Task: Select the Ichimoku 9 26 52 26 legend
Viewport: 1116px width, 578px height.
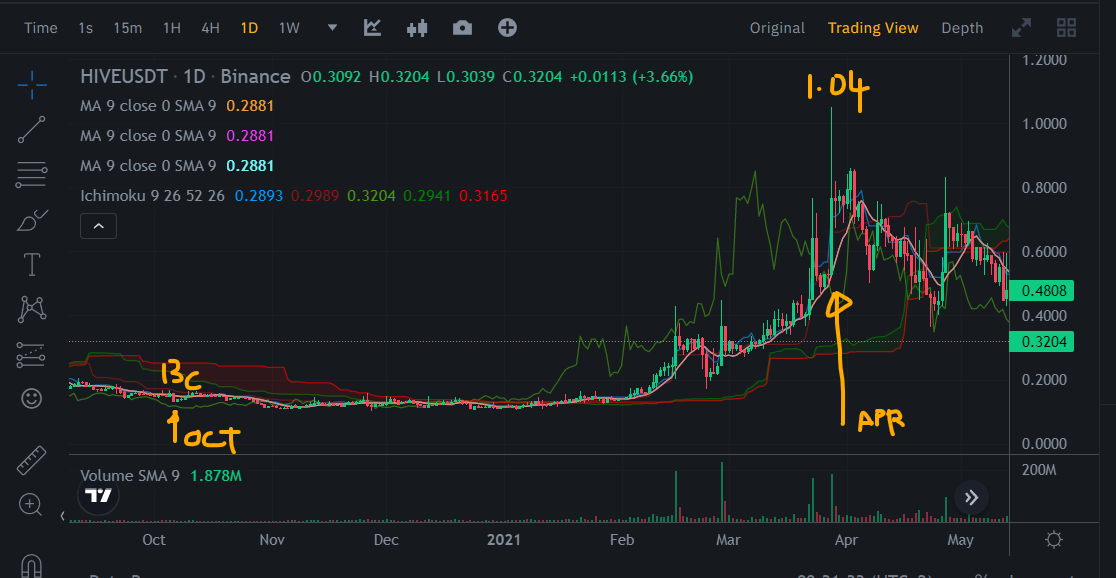Action: [x=154, y=196]
